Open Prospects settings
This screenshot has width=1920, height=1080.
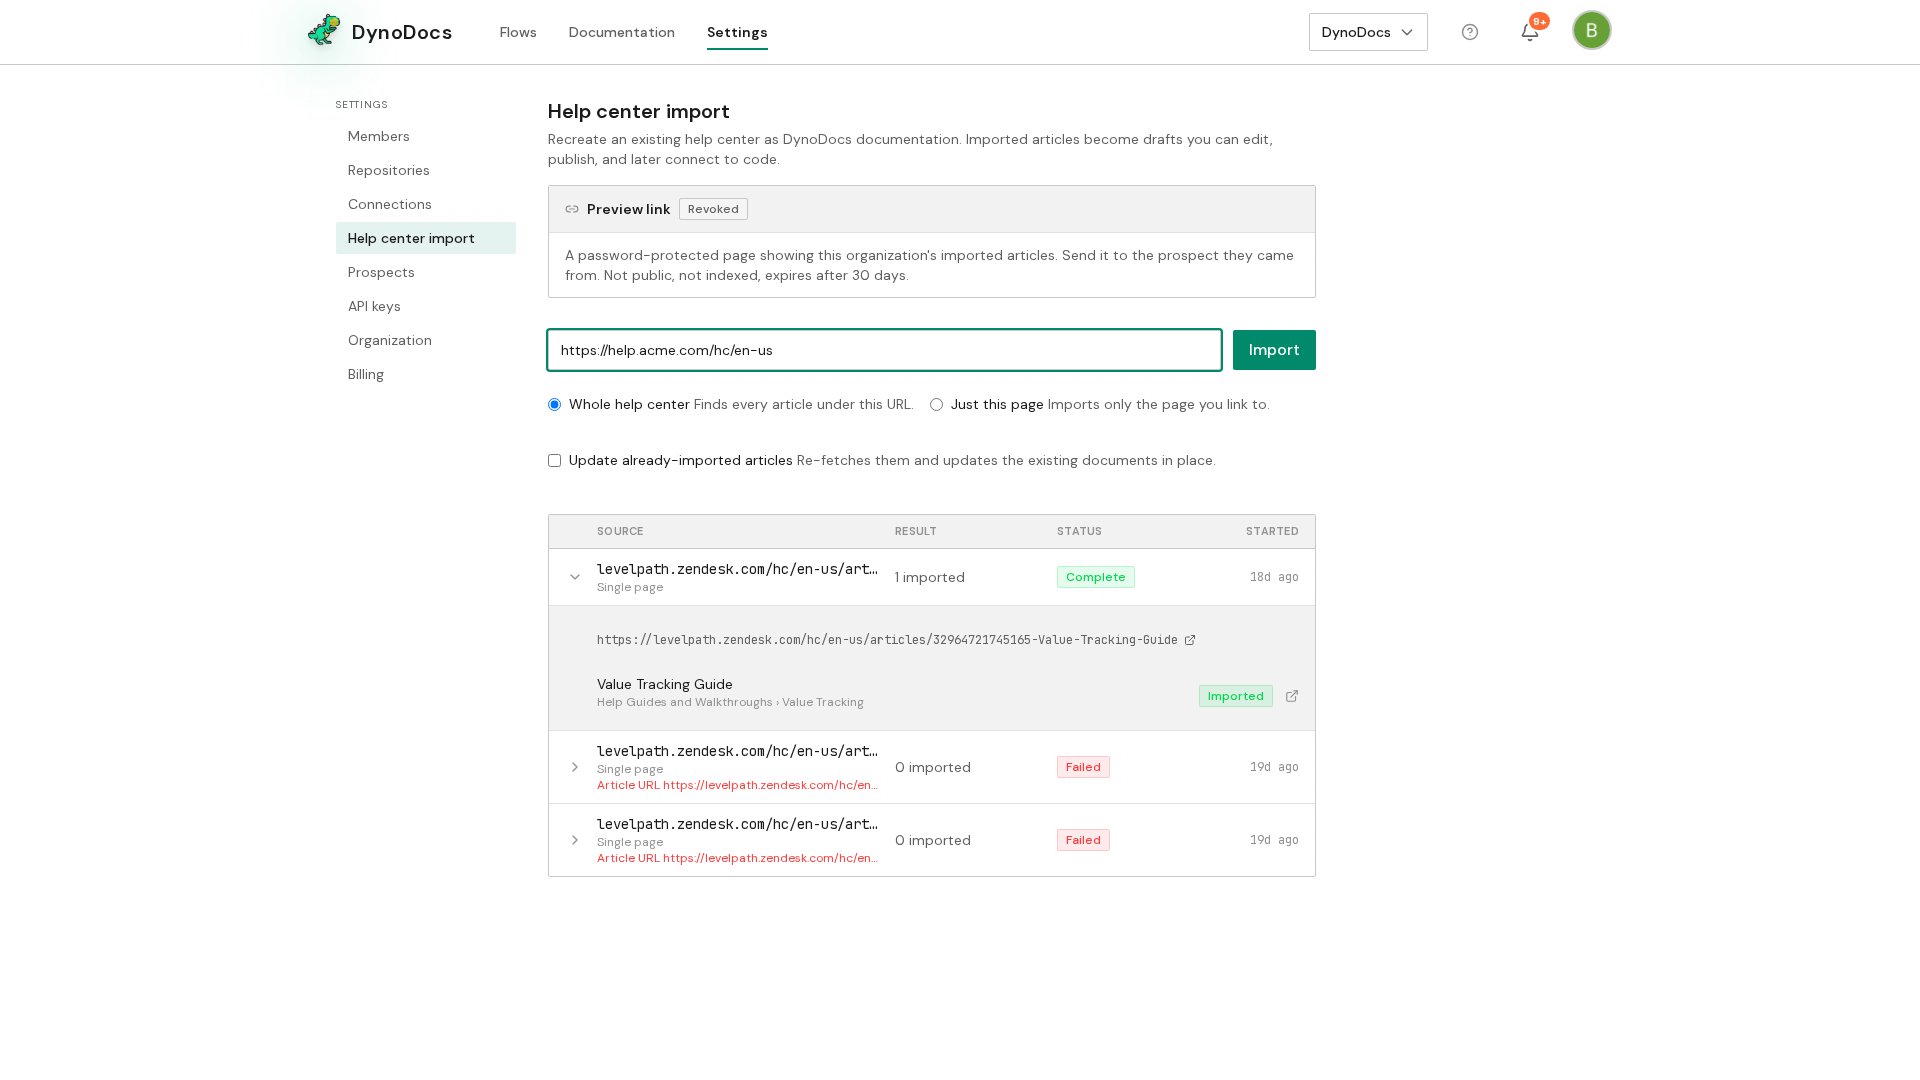tap(426, 272)
